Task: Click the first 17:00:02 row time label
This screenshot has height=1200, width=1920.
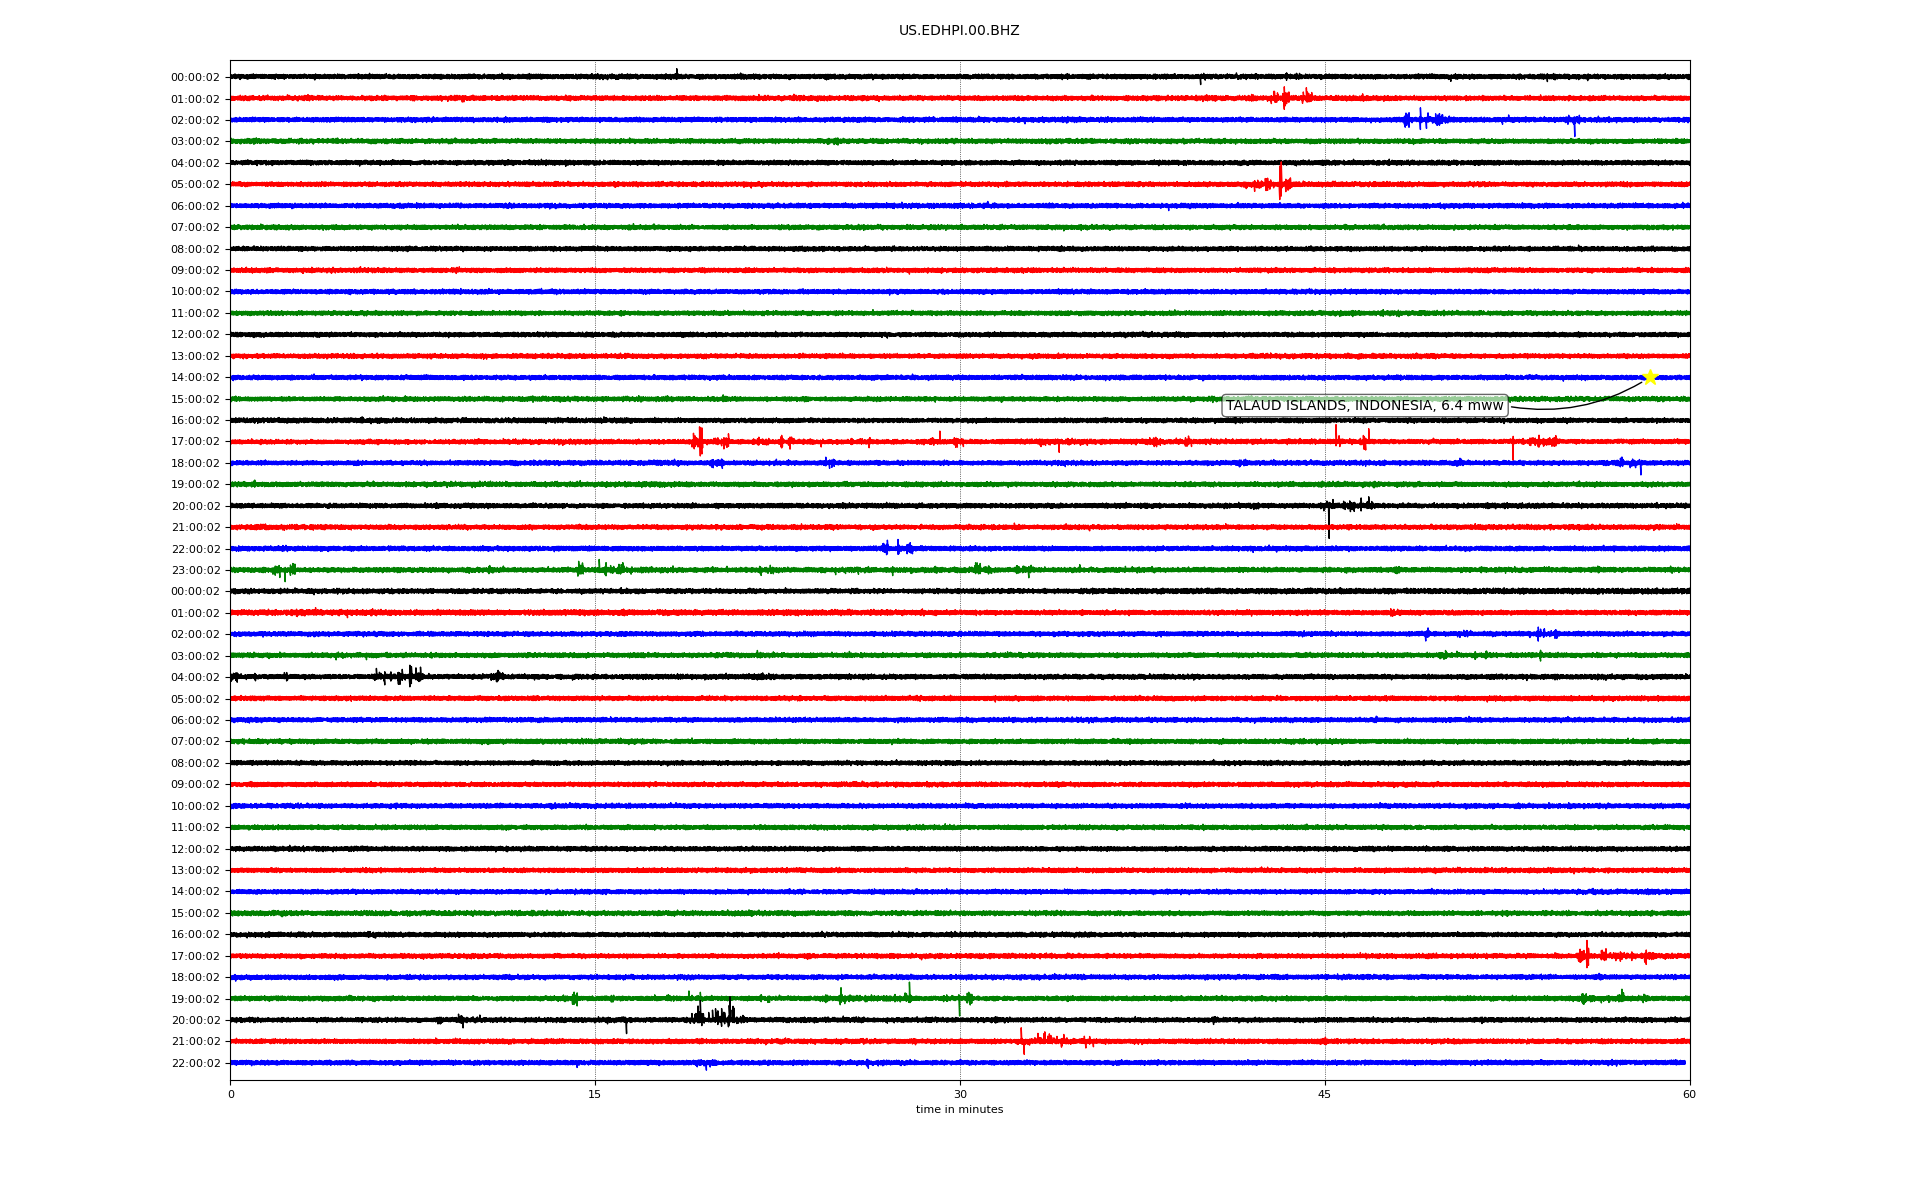Action: [x=195, y=441]
